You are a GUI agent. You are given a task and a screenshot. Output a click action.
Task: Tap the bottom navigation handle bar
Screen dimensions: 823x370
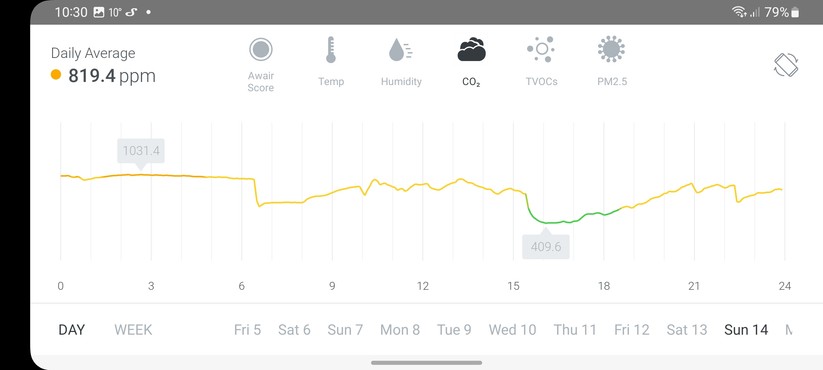pos(426,363)
